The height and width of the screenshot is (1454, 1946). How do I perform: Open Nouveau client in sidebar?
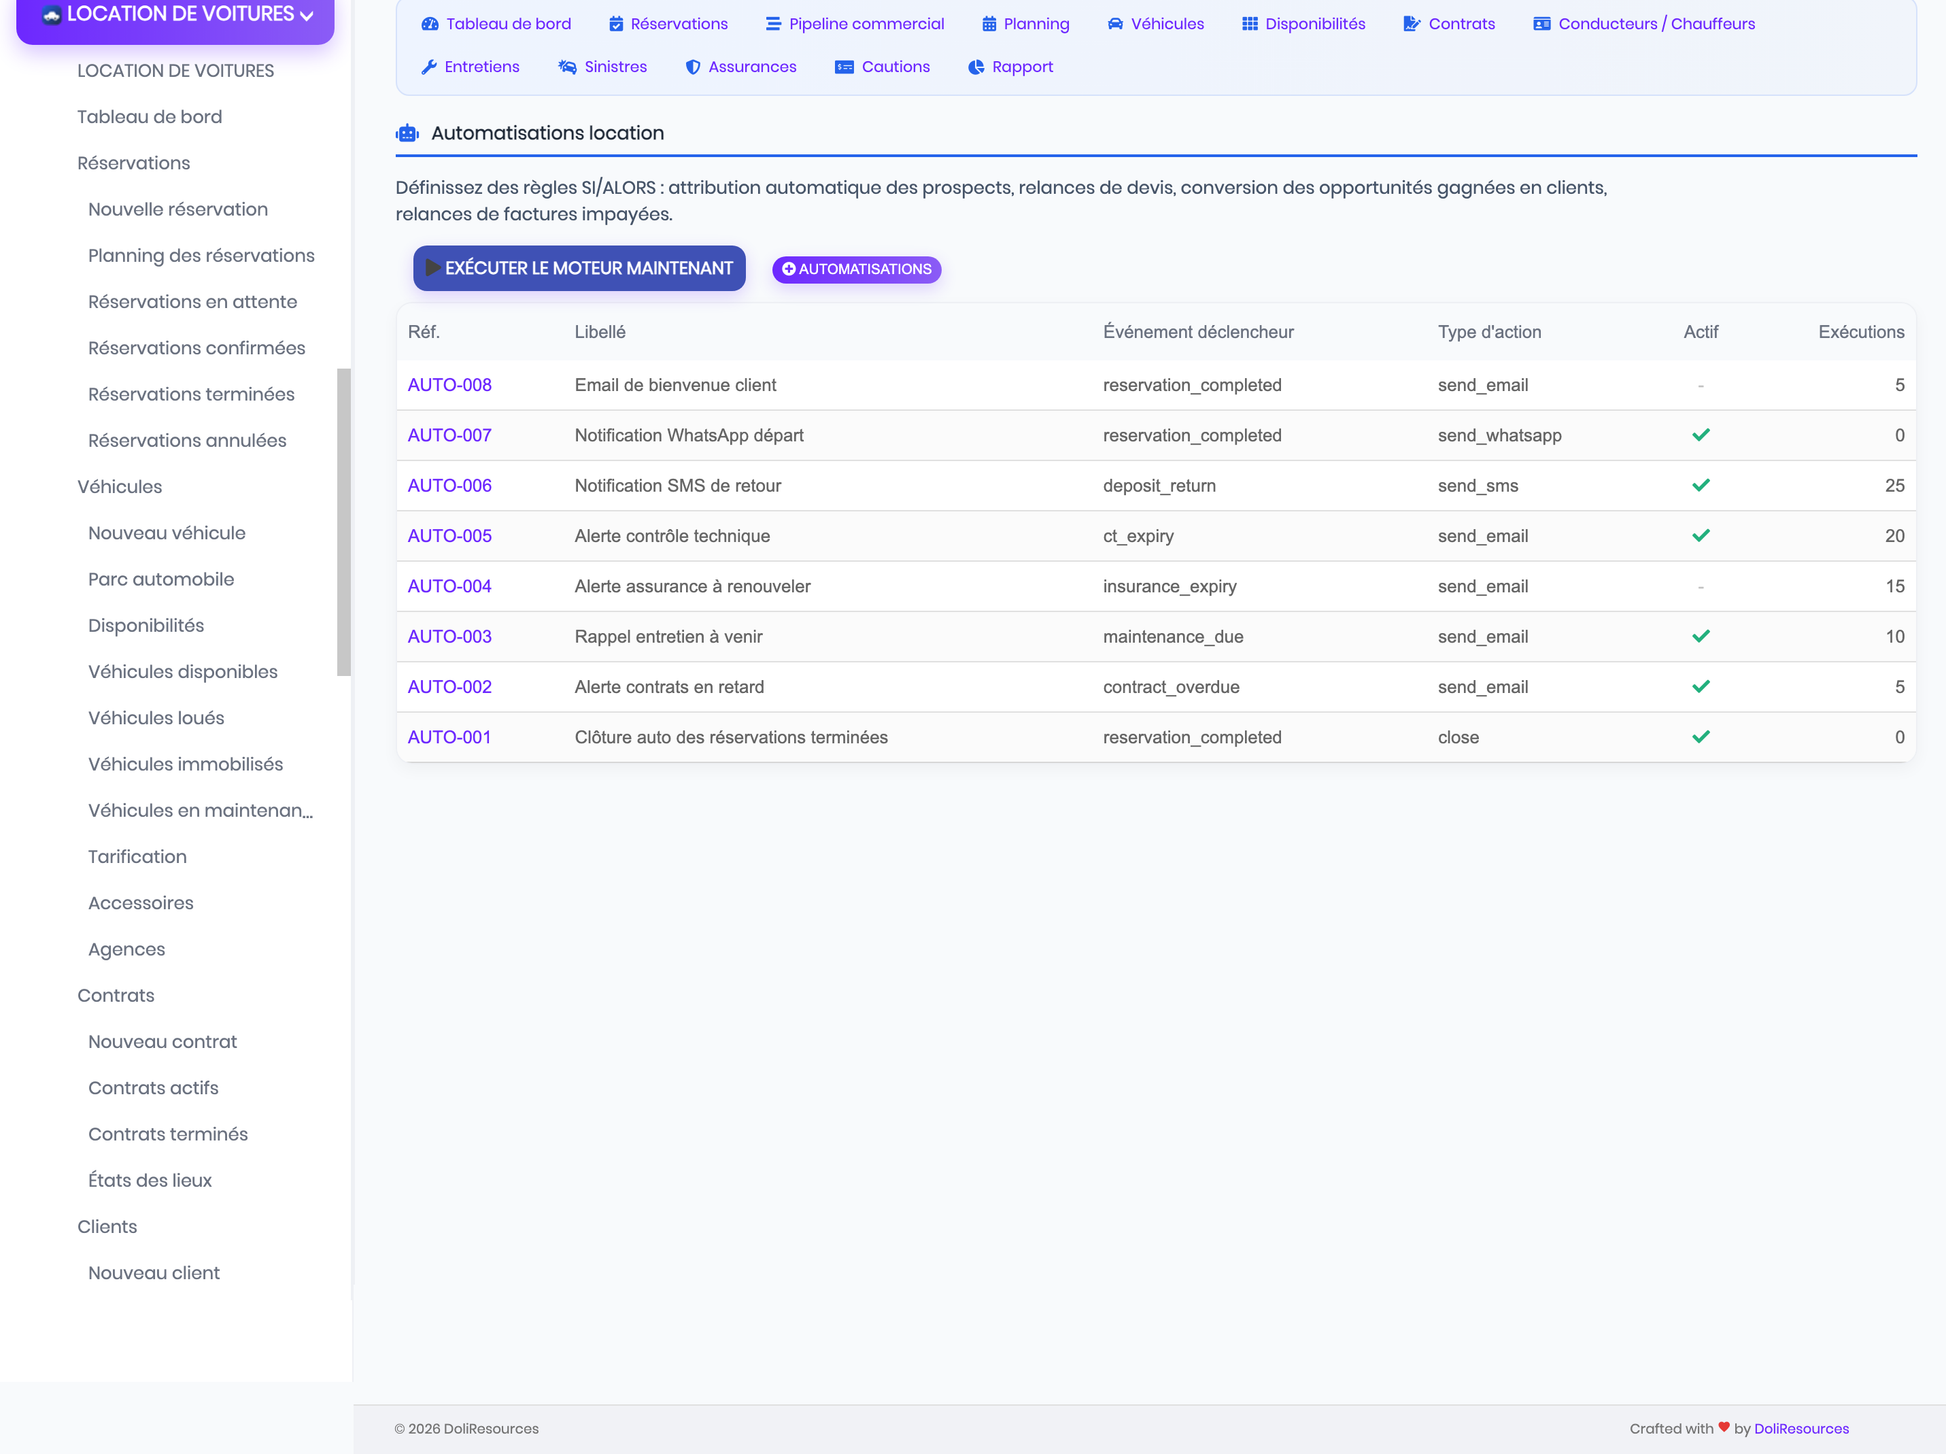154,1272
